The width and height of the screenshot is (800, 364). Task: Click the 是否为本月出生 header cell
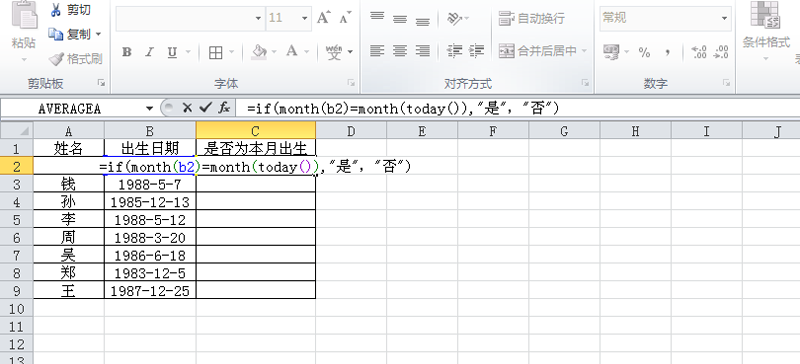point(256,149)
